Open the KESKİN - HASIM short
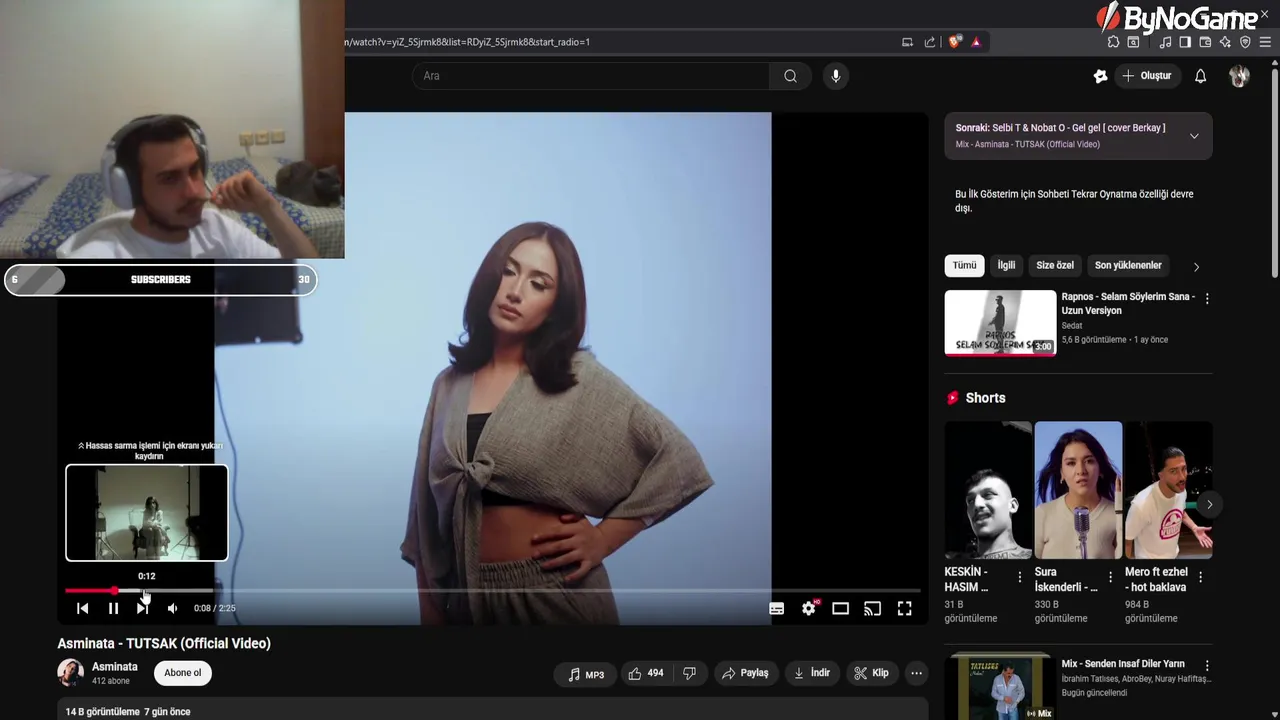Image resolution: width=1280 pixels, height=720 pixels. click(x=988, y=490)
